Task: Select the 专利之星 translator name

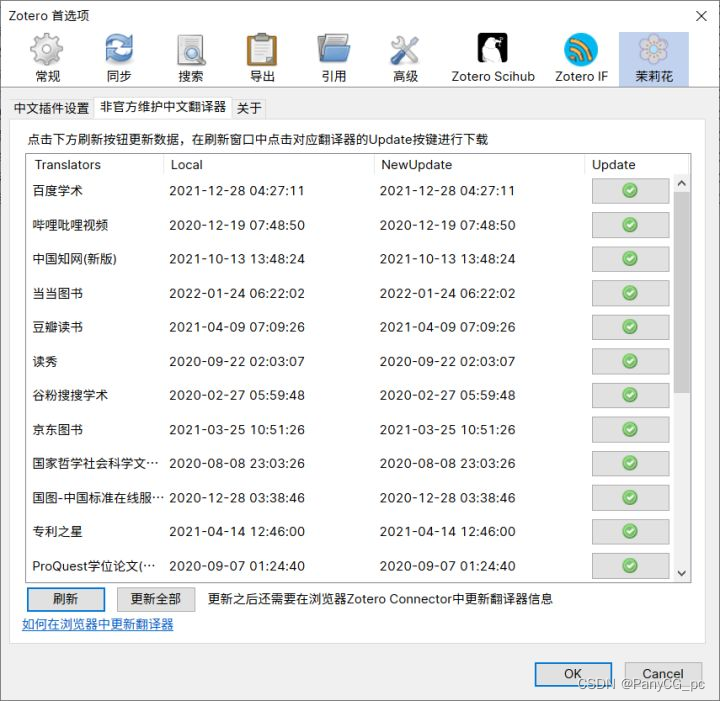Action: (x=57, y=532)
